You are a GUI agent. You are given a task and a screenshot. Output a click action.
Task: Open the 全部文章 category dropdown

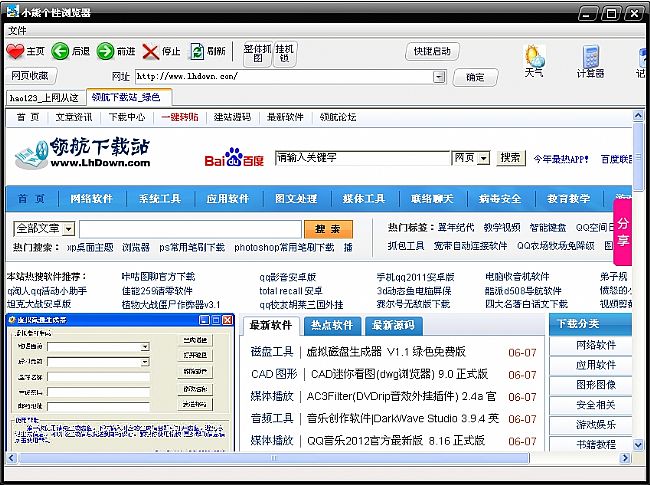click(x=69, y=228)
